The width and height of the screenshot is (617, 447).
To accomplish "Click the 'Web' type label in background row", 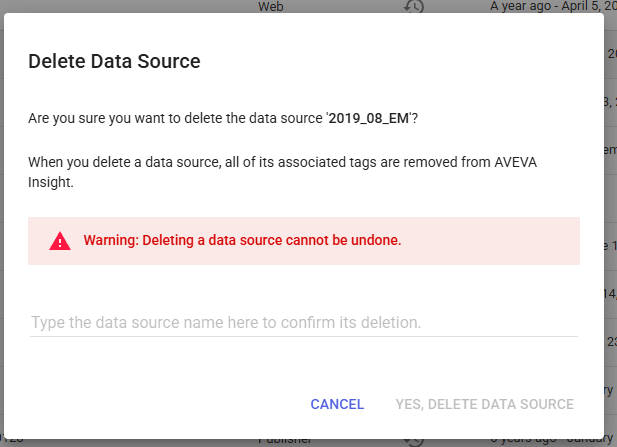I will [271, 6].
